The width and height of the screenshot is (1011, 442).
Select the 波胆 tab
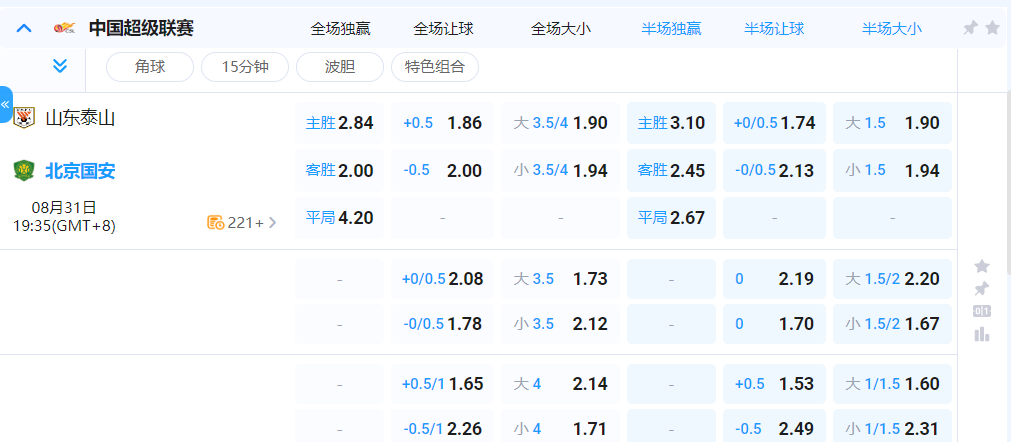(x=339, y=67)
